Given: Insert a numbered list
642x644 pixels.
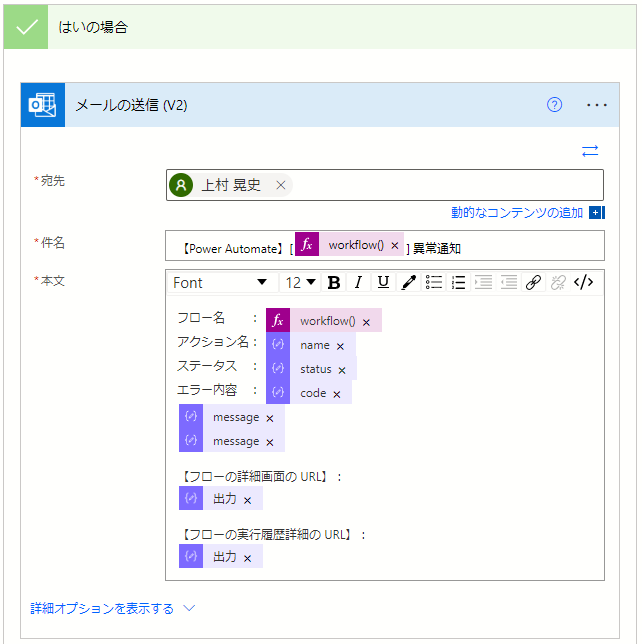Looking at the screenshot, I should [x=458, y=283].
